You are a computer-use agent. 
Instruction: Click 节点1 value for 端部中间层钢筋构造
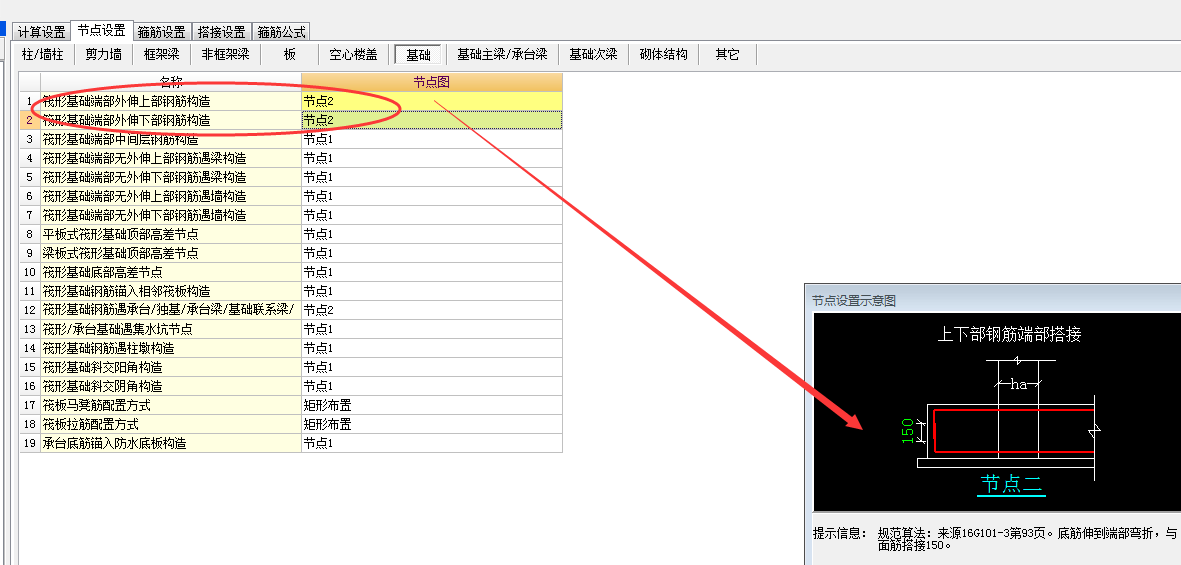[432, 139]
